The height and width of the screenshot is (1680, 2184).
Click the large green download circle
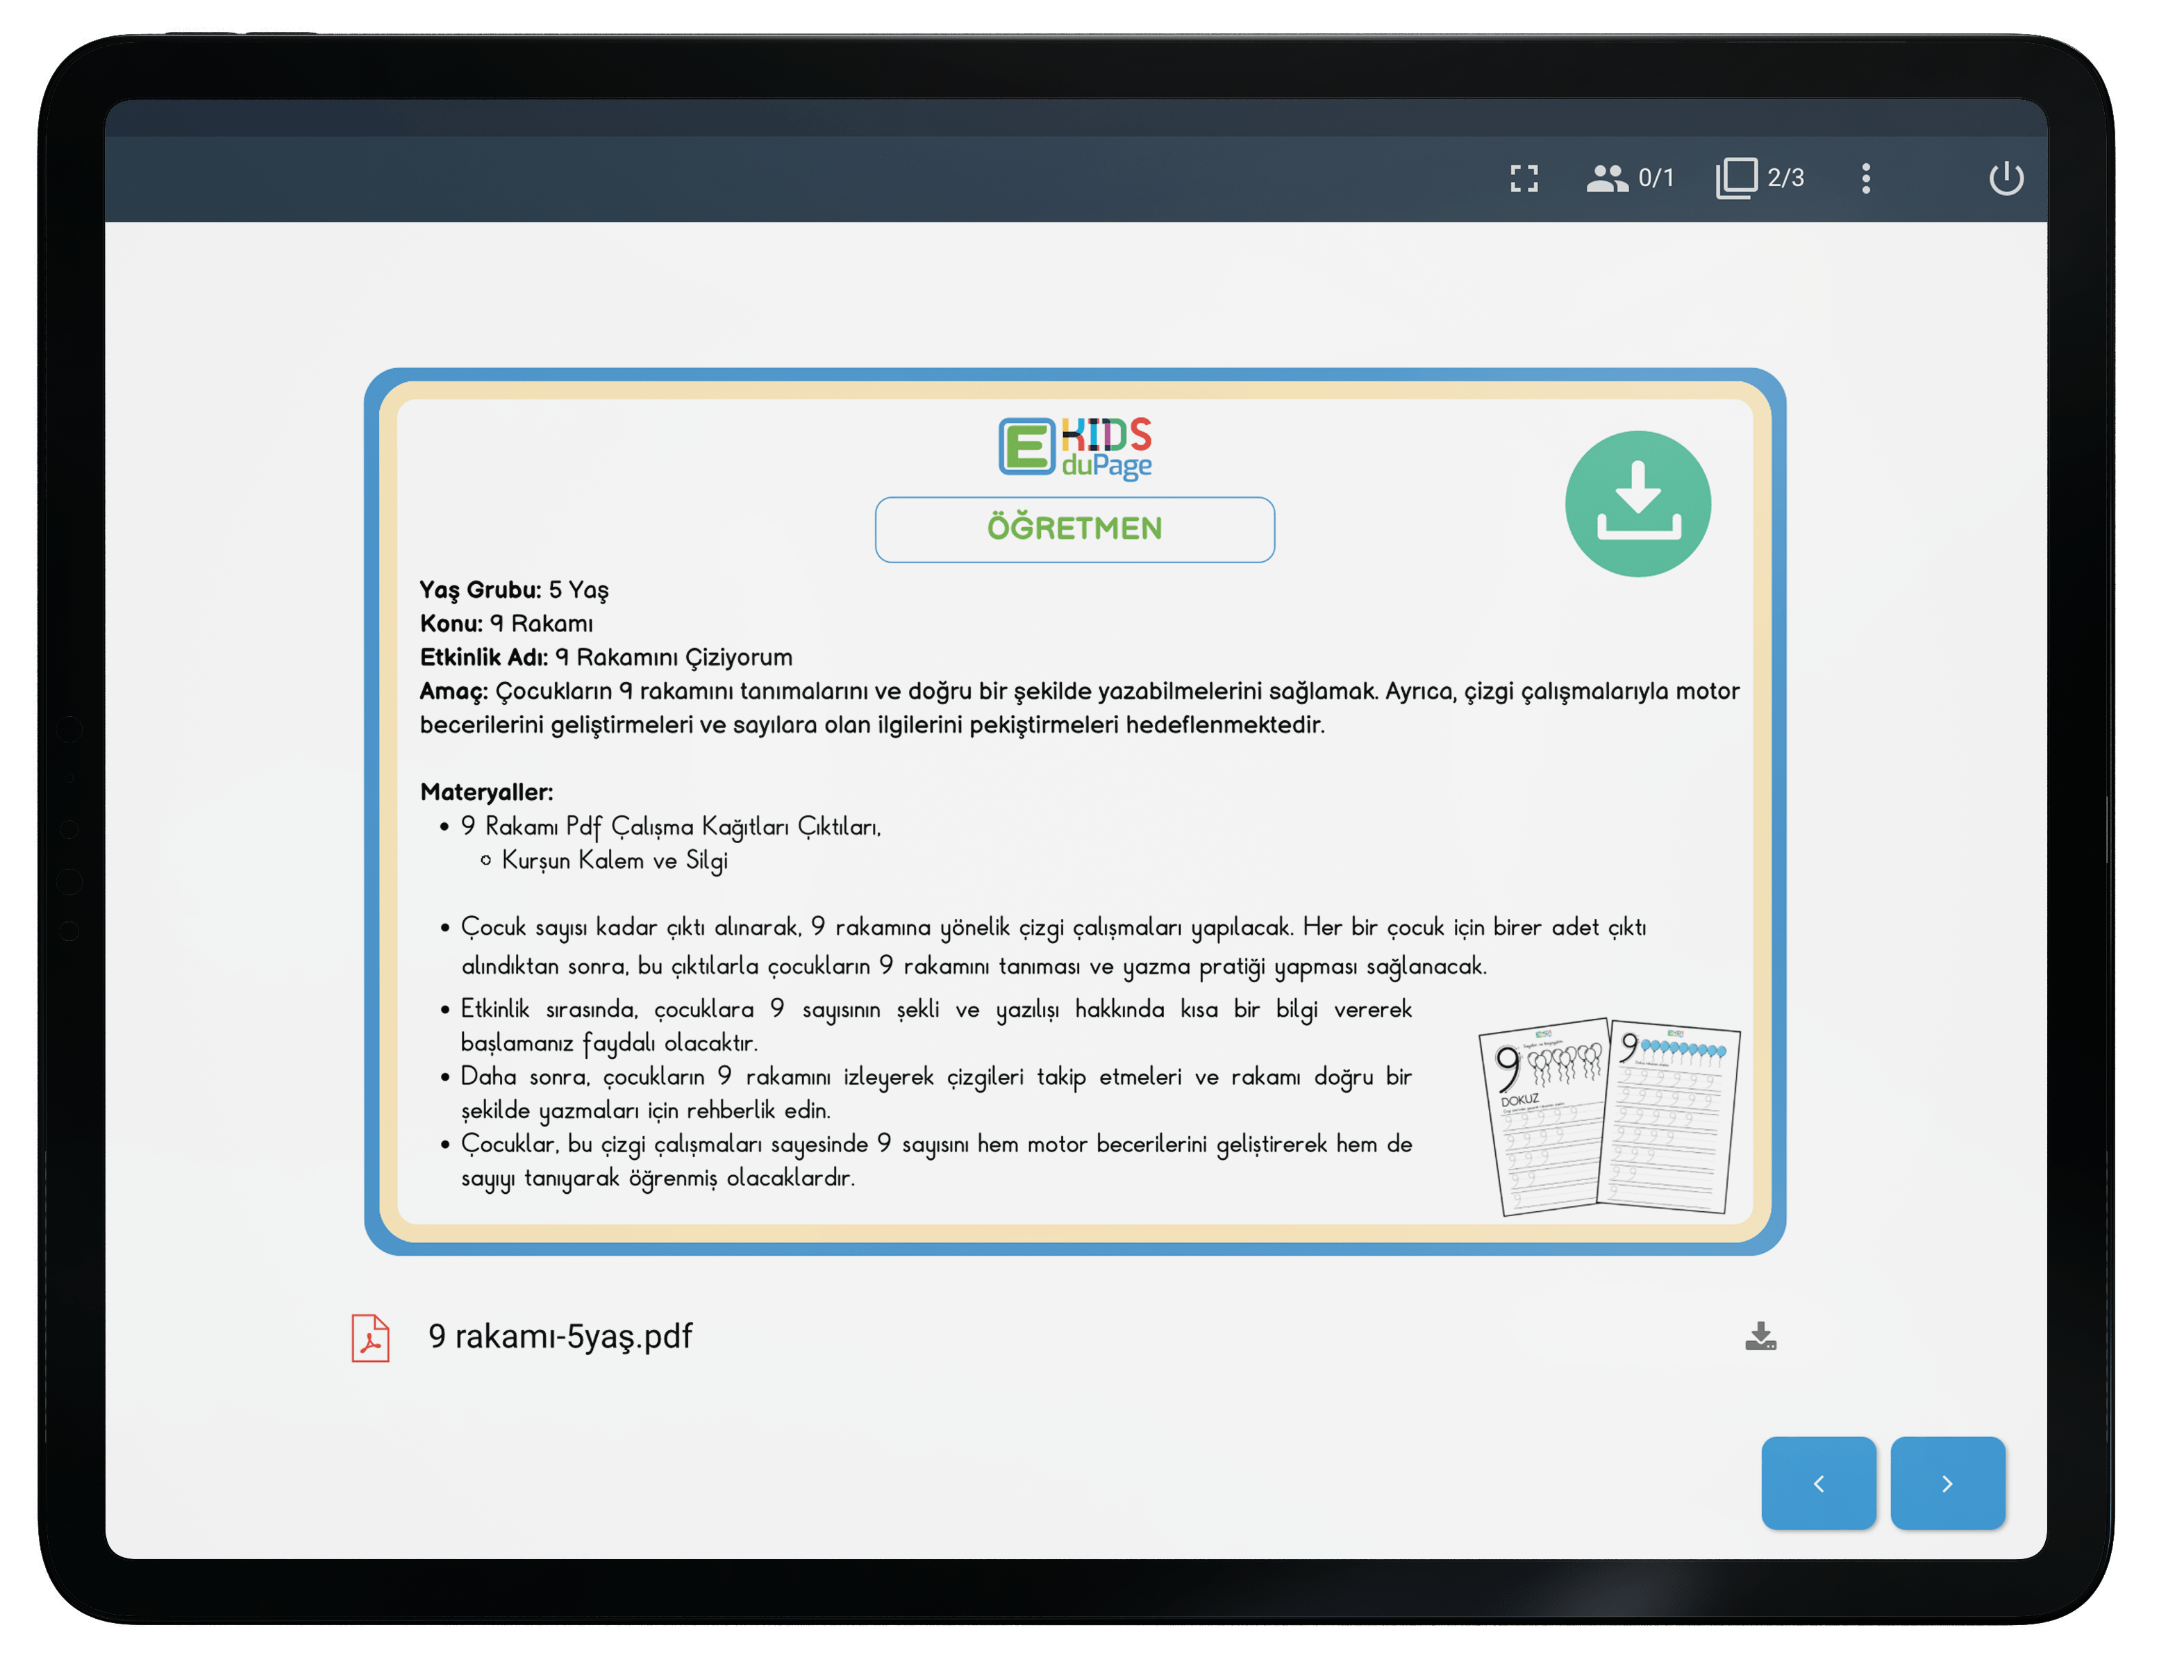click(1637, 503)
